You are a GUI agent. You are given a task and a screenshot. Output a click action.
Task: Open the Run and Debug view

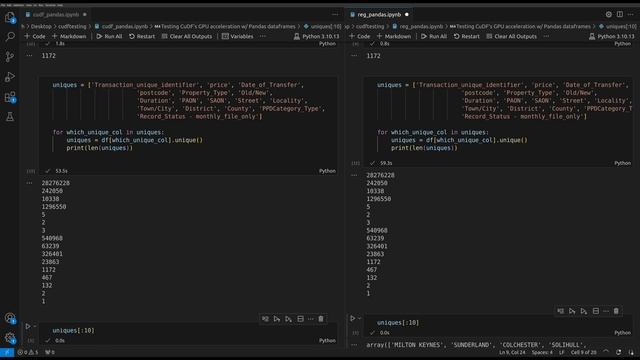pyautogui.click(x=10, y=77)
